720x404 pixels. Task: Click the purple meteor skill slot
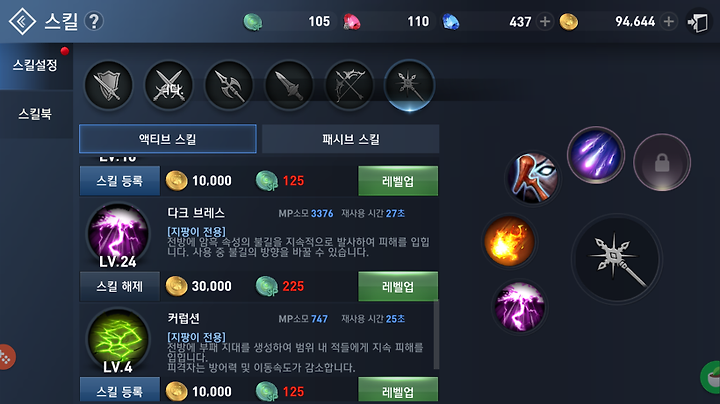coord(596,155)
